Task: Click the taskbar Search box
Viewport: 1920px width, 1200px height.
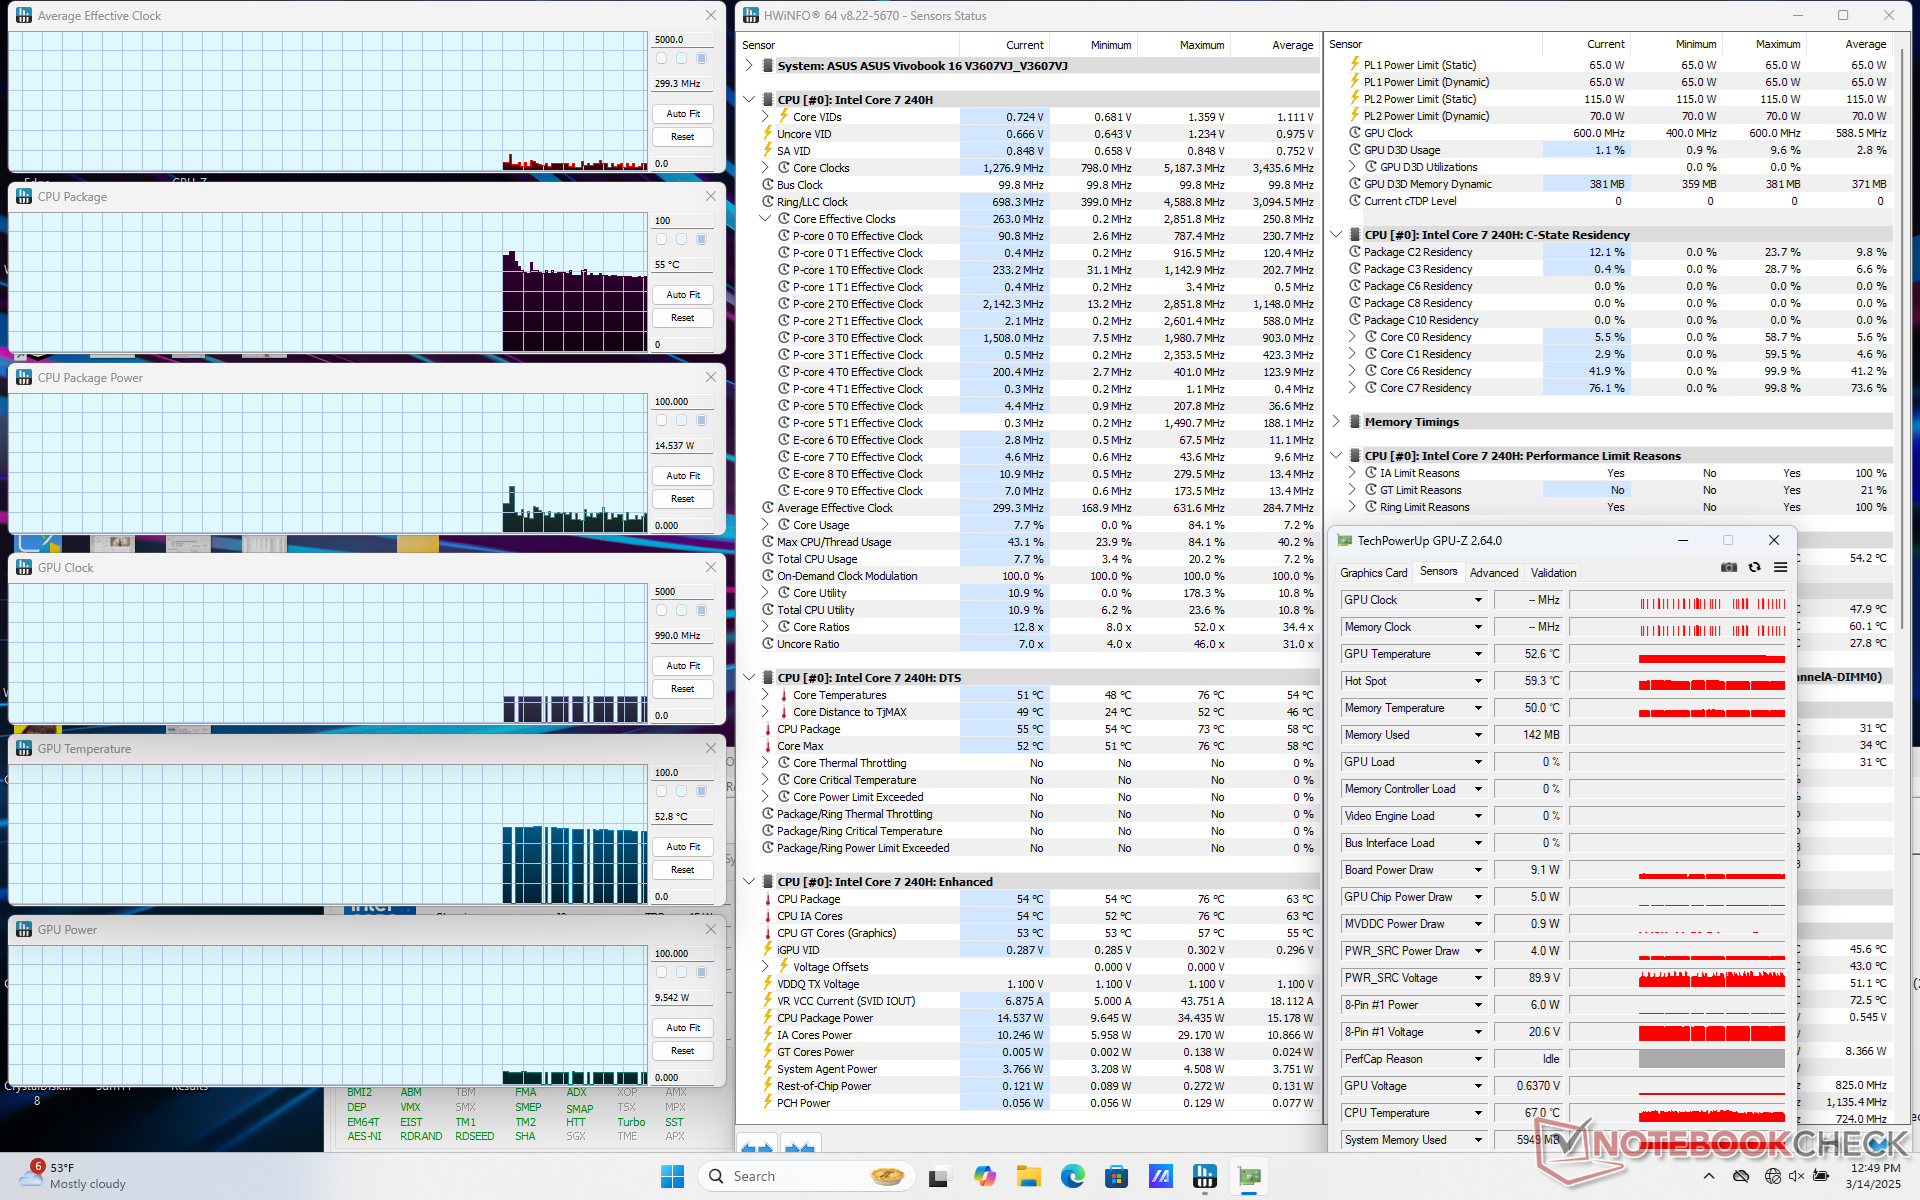Action: (807, 1176)
